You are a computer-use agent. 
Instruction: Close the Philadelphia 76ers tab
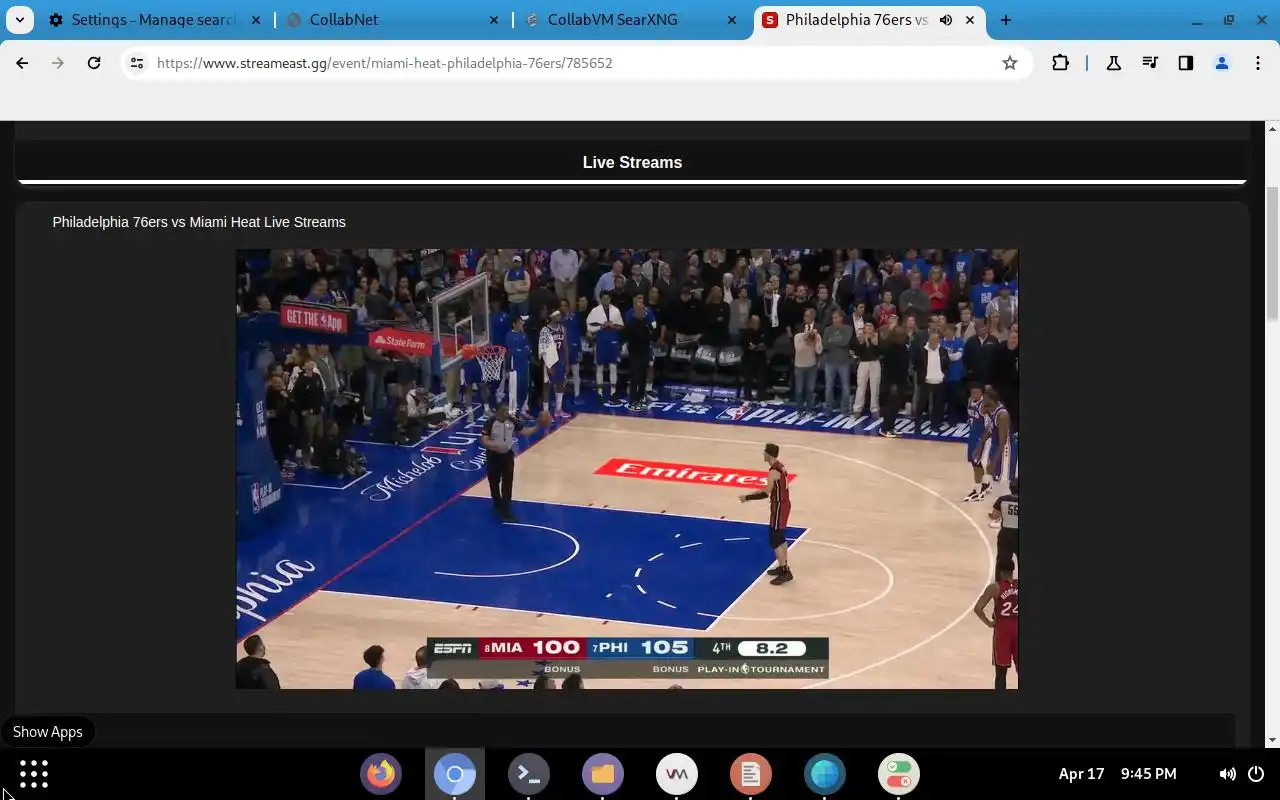969,20
